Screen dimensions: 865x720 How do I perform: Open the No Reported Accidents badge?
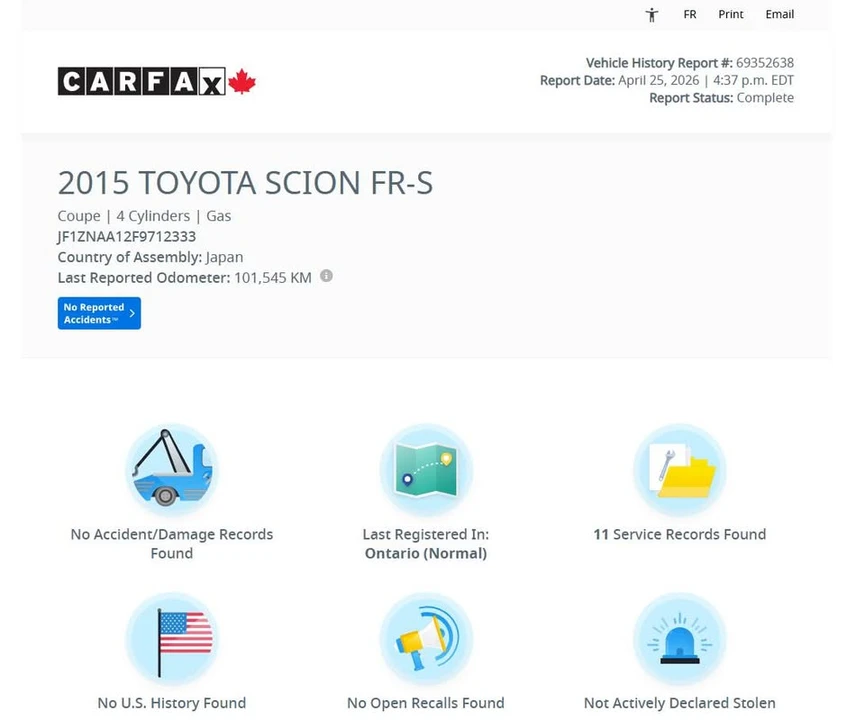(99, 313)
